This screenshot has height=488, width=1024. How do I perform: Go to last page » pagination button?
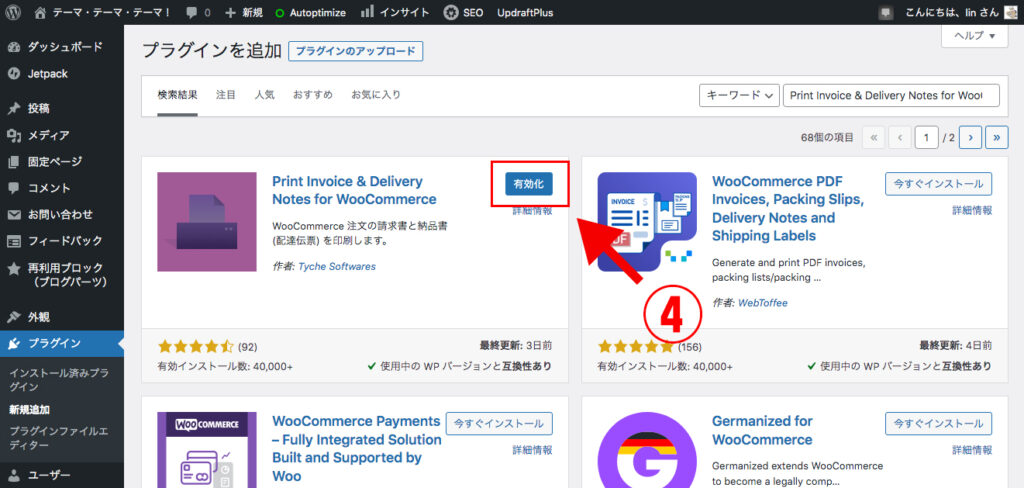[997, 137]
